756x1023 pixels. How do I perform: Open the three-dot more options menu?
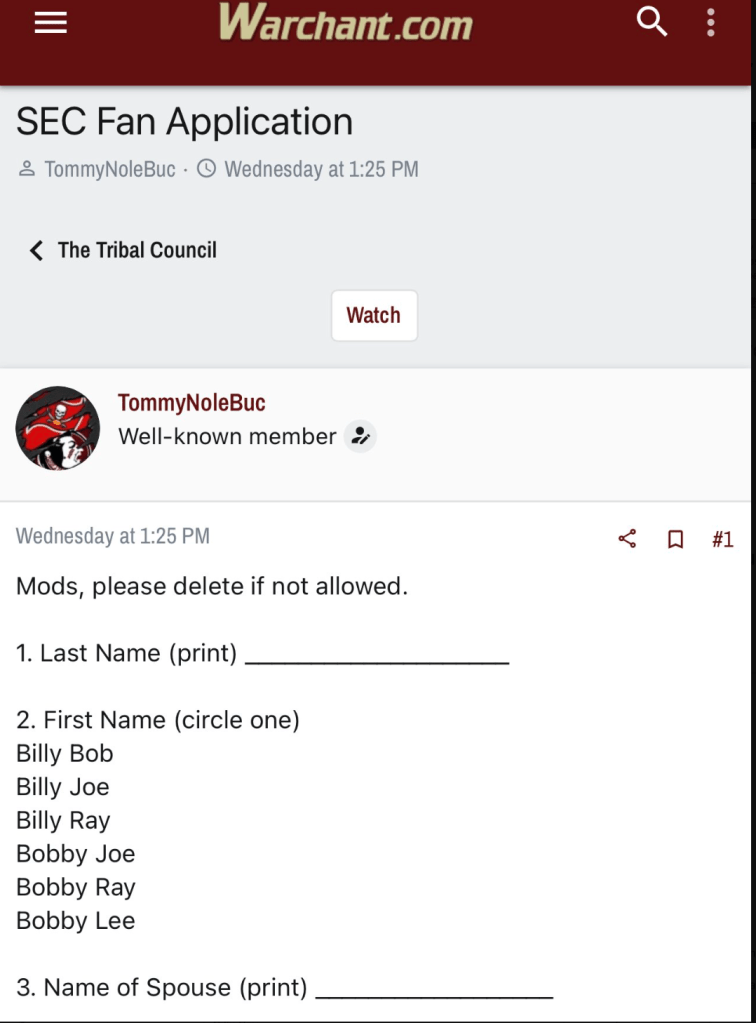pos(711,22)
